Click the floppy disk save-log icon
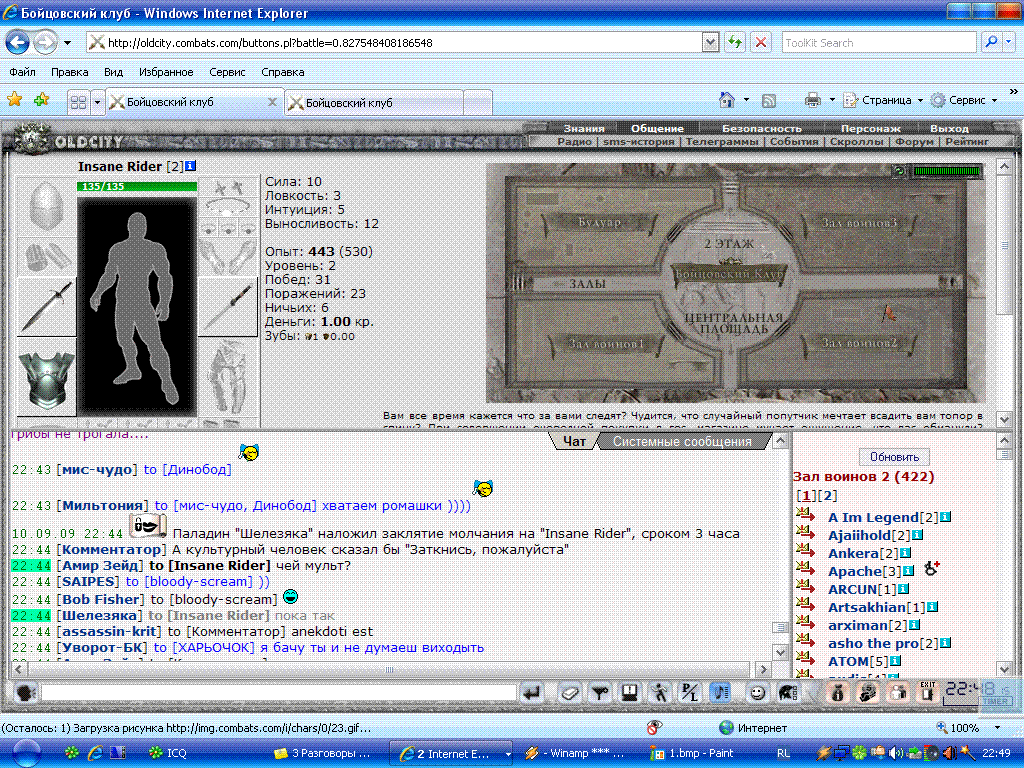This screenshot has width=1024, height=768. 630,692
